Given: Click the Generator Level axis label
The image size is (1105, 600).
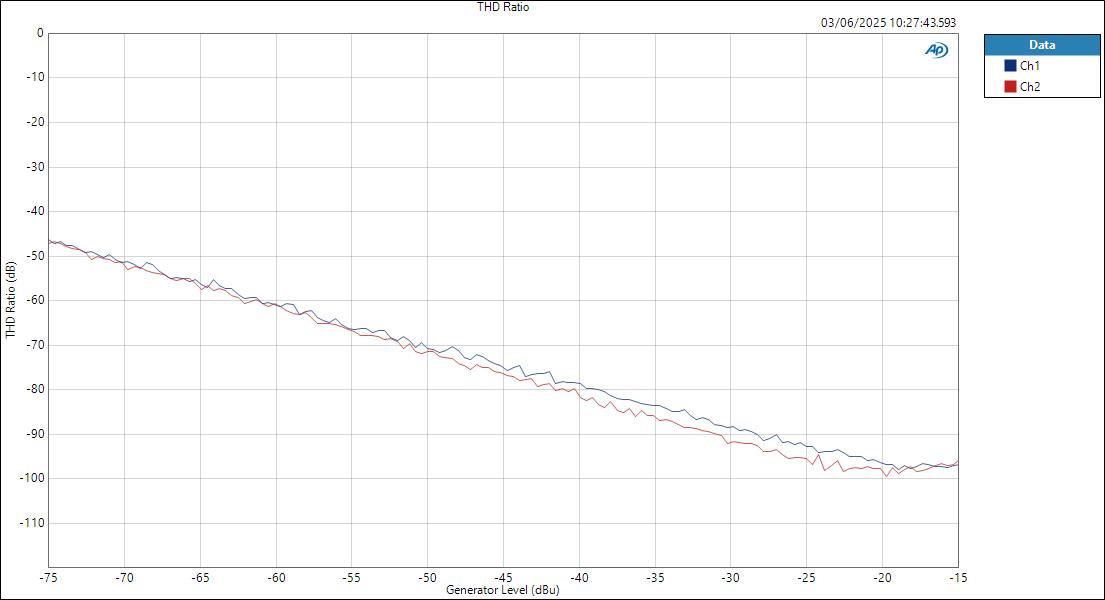Looking at the screenshot, I should click(504, 590).
